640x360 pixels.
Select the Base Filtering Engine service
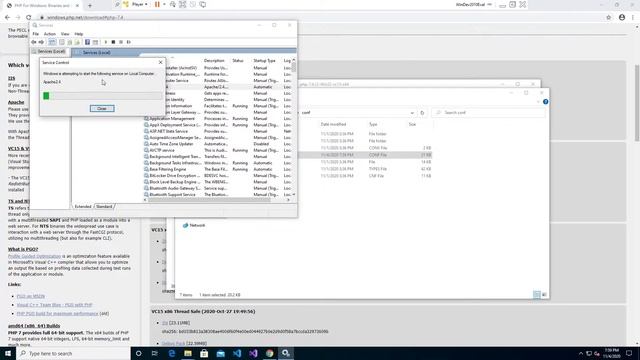coord(218,169)
